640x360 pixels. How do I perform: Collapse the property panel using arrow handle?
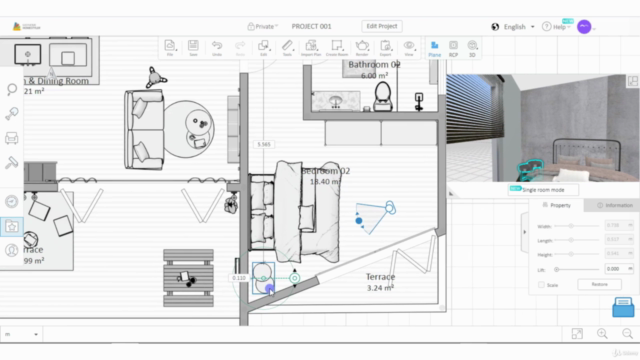(525, 232)
